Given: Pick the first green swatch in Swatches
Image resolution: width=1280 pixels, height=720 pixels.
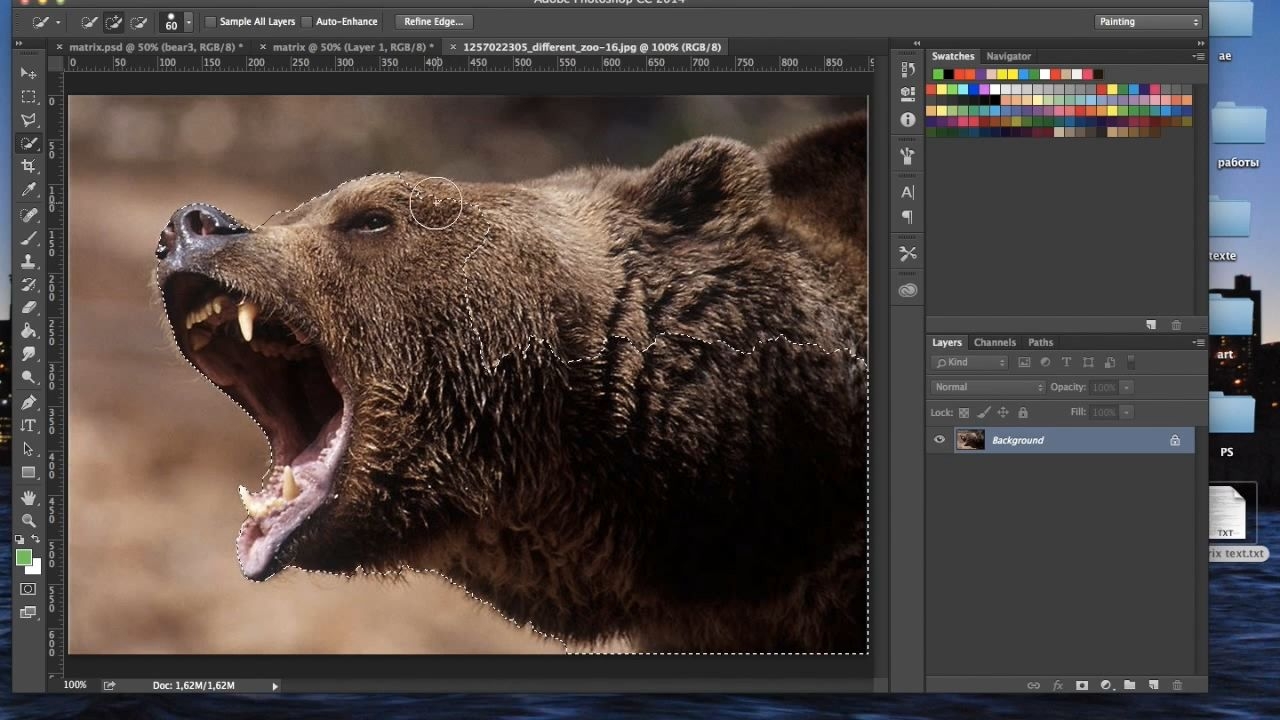Looking at the screenshot, I should tap(938, 74).
